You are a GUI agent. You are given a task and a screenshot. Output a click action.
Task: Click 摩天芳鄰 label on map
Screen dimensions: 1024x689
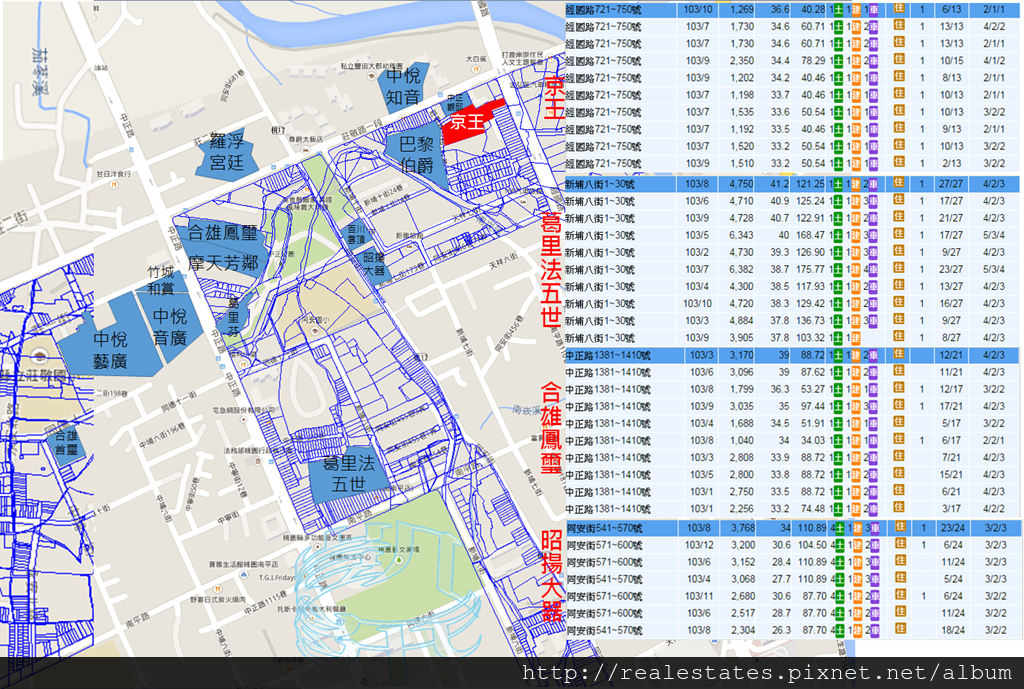point(223,263)
